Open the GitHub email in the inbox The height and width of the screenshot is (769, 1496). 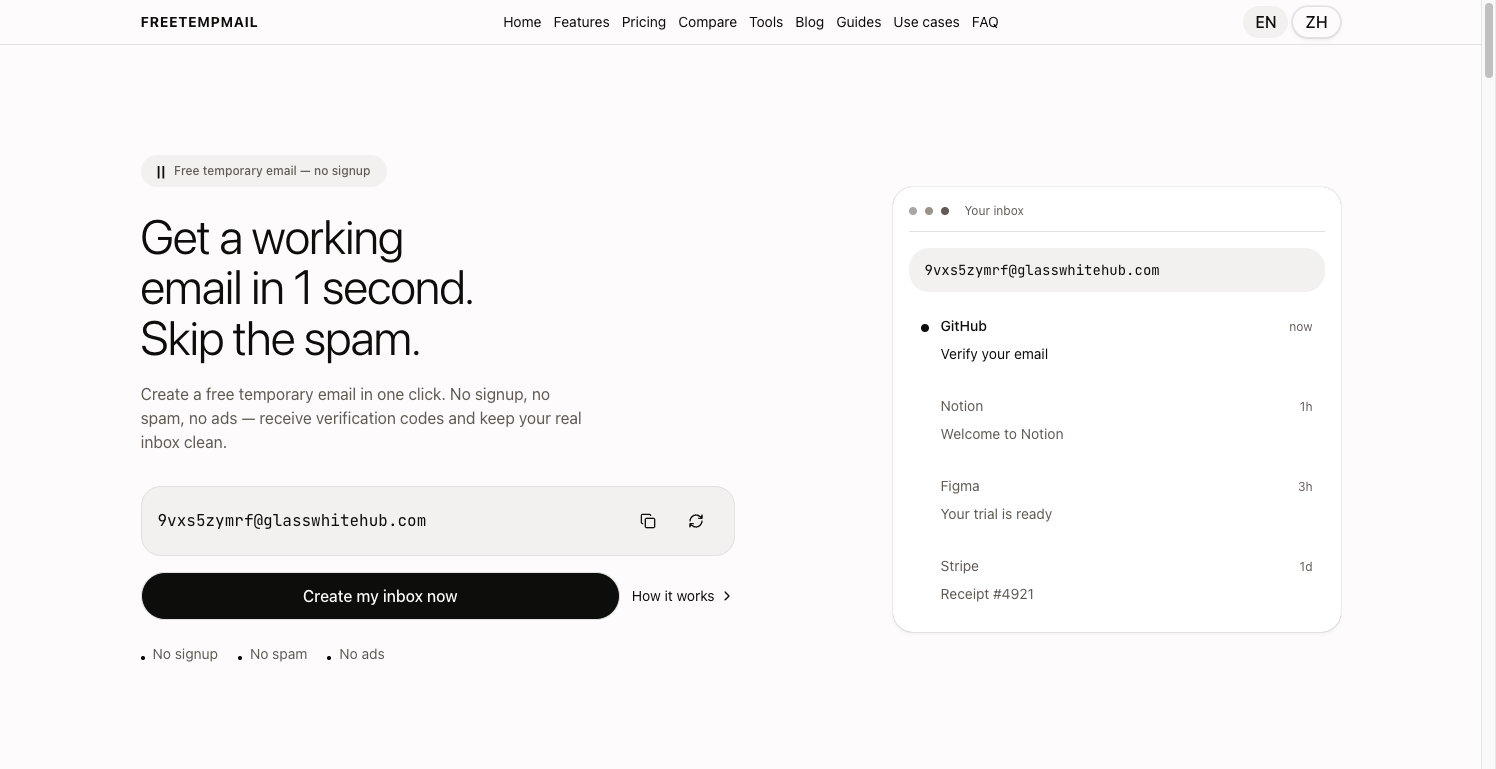[x=1117, y=340]
